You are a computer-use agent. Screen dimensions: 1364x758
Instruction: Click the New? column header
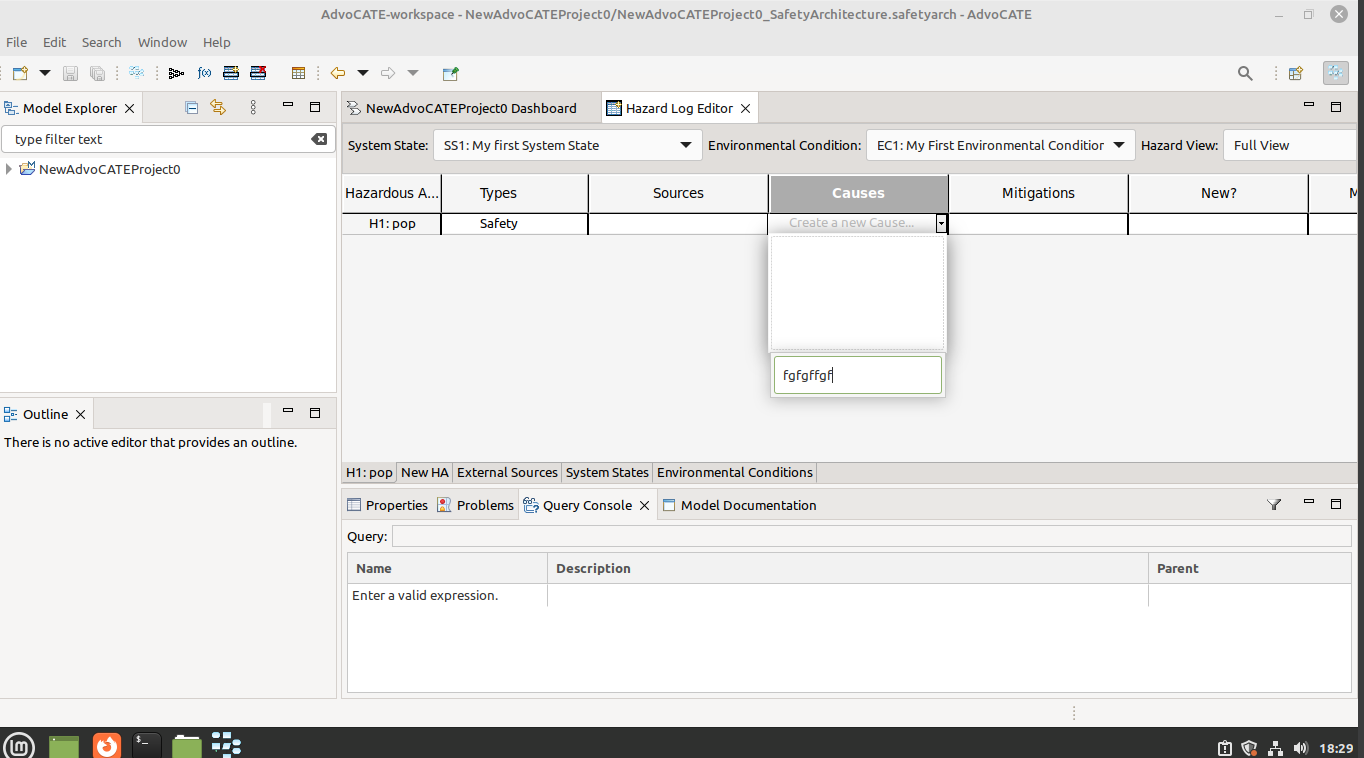[x=1218, y=193]
